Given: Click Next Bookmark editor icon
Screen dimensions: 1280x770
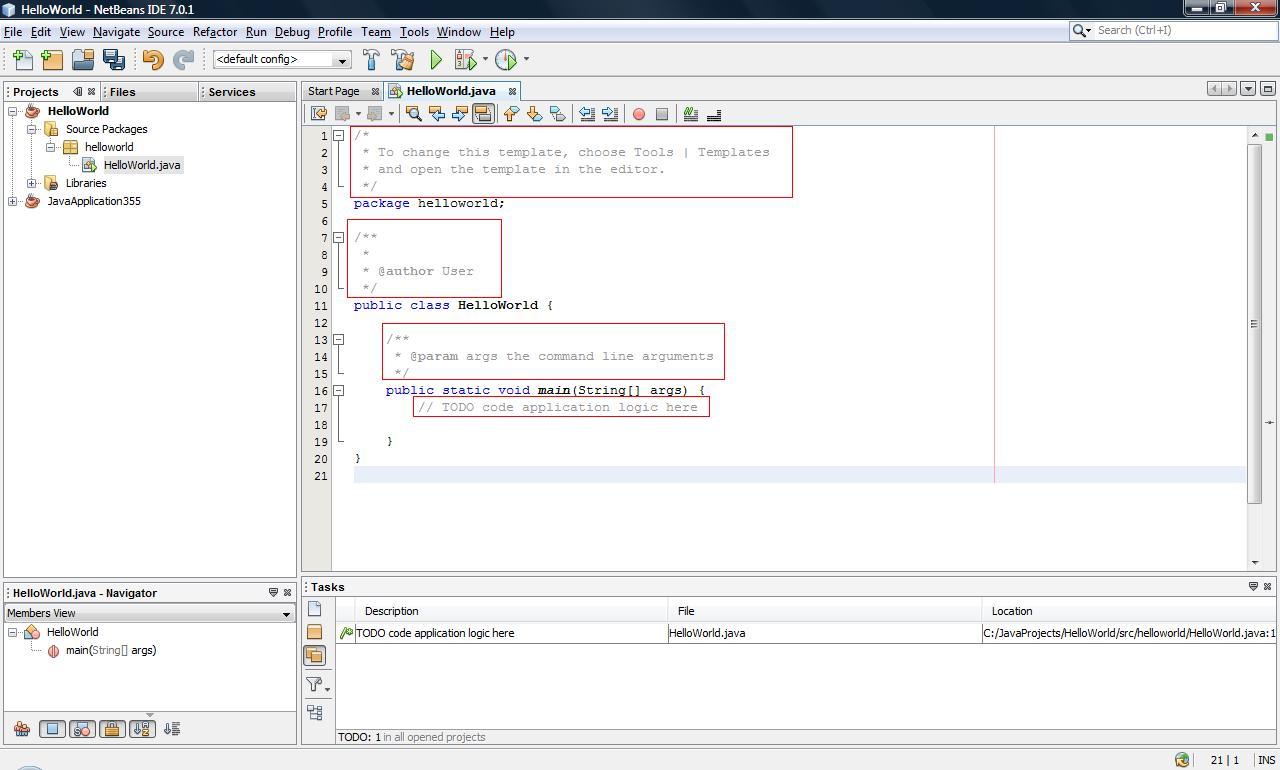Looking at the screenshot, I should [534, 114].
